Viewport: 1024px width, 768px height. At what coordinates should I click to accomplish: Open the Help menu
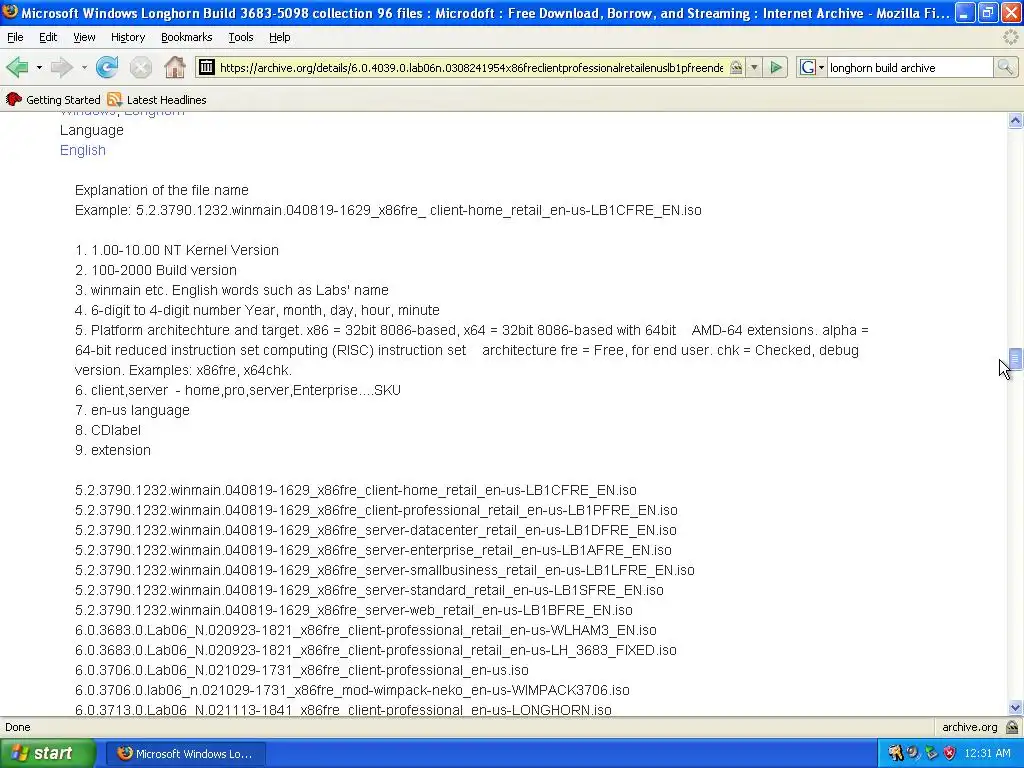(x=280, y=37)
